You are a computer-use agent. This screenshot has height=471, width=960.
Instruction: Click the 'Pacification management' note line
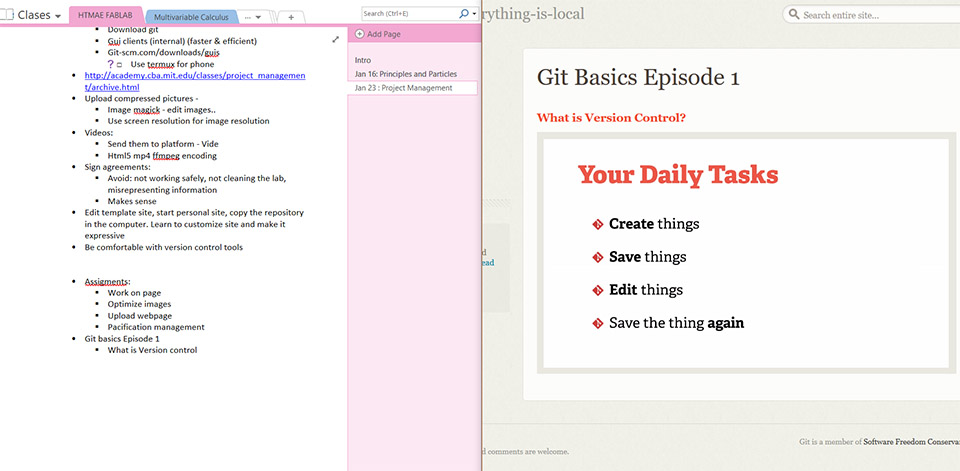click(156, 327)
